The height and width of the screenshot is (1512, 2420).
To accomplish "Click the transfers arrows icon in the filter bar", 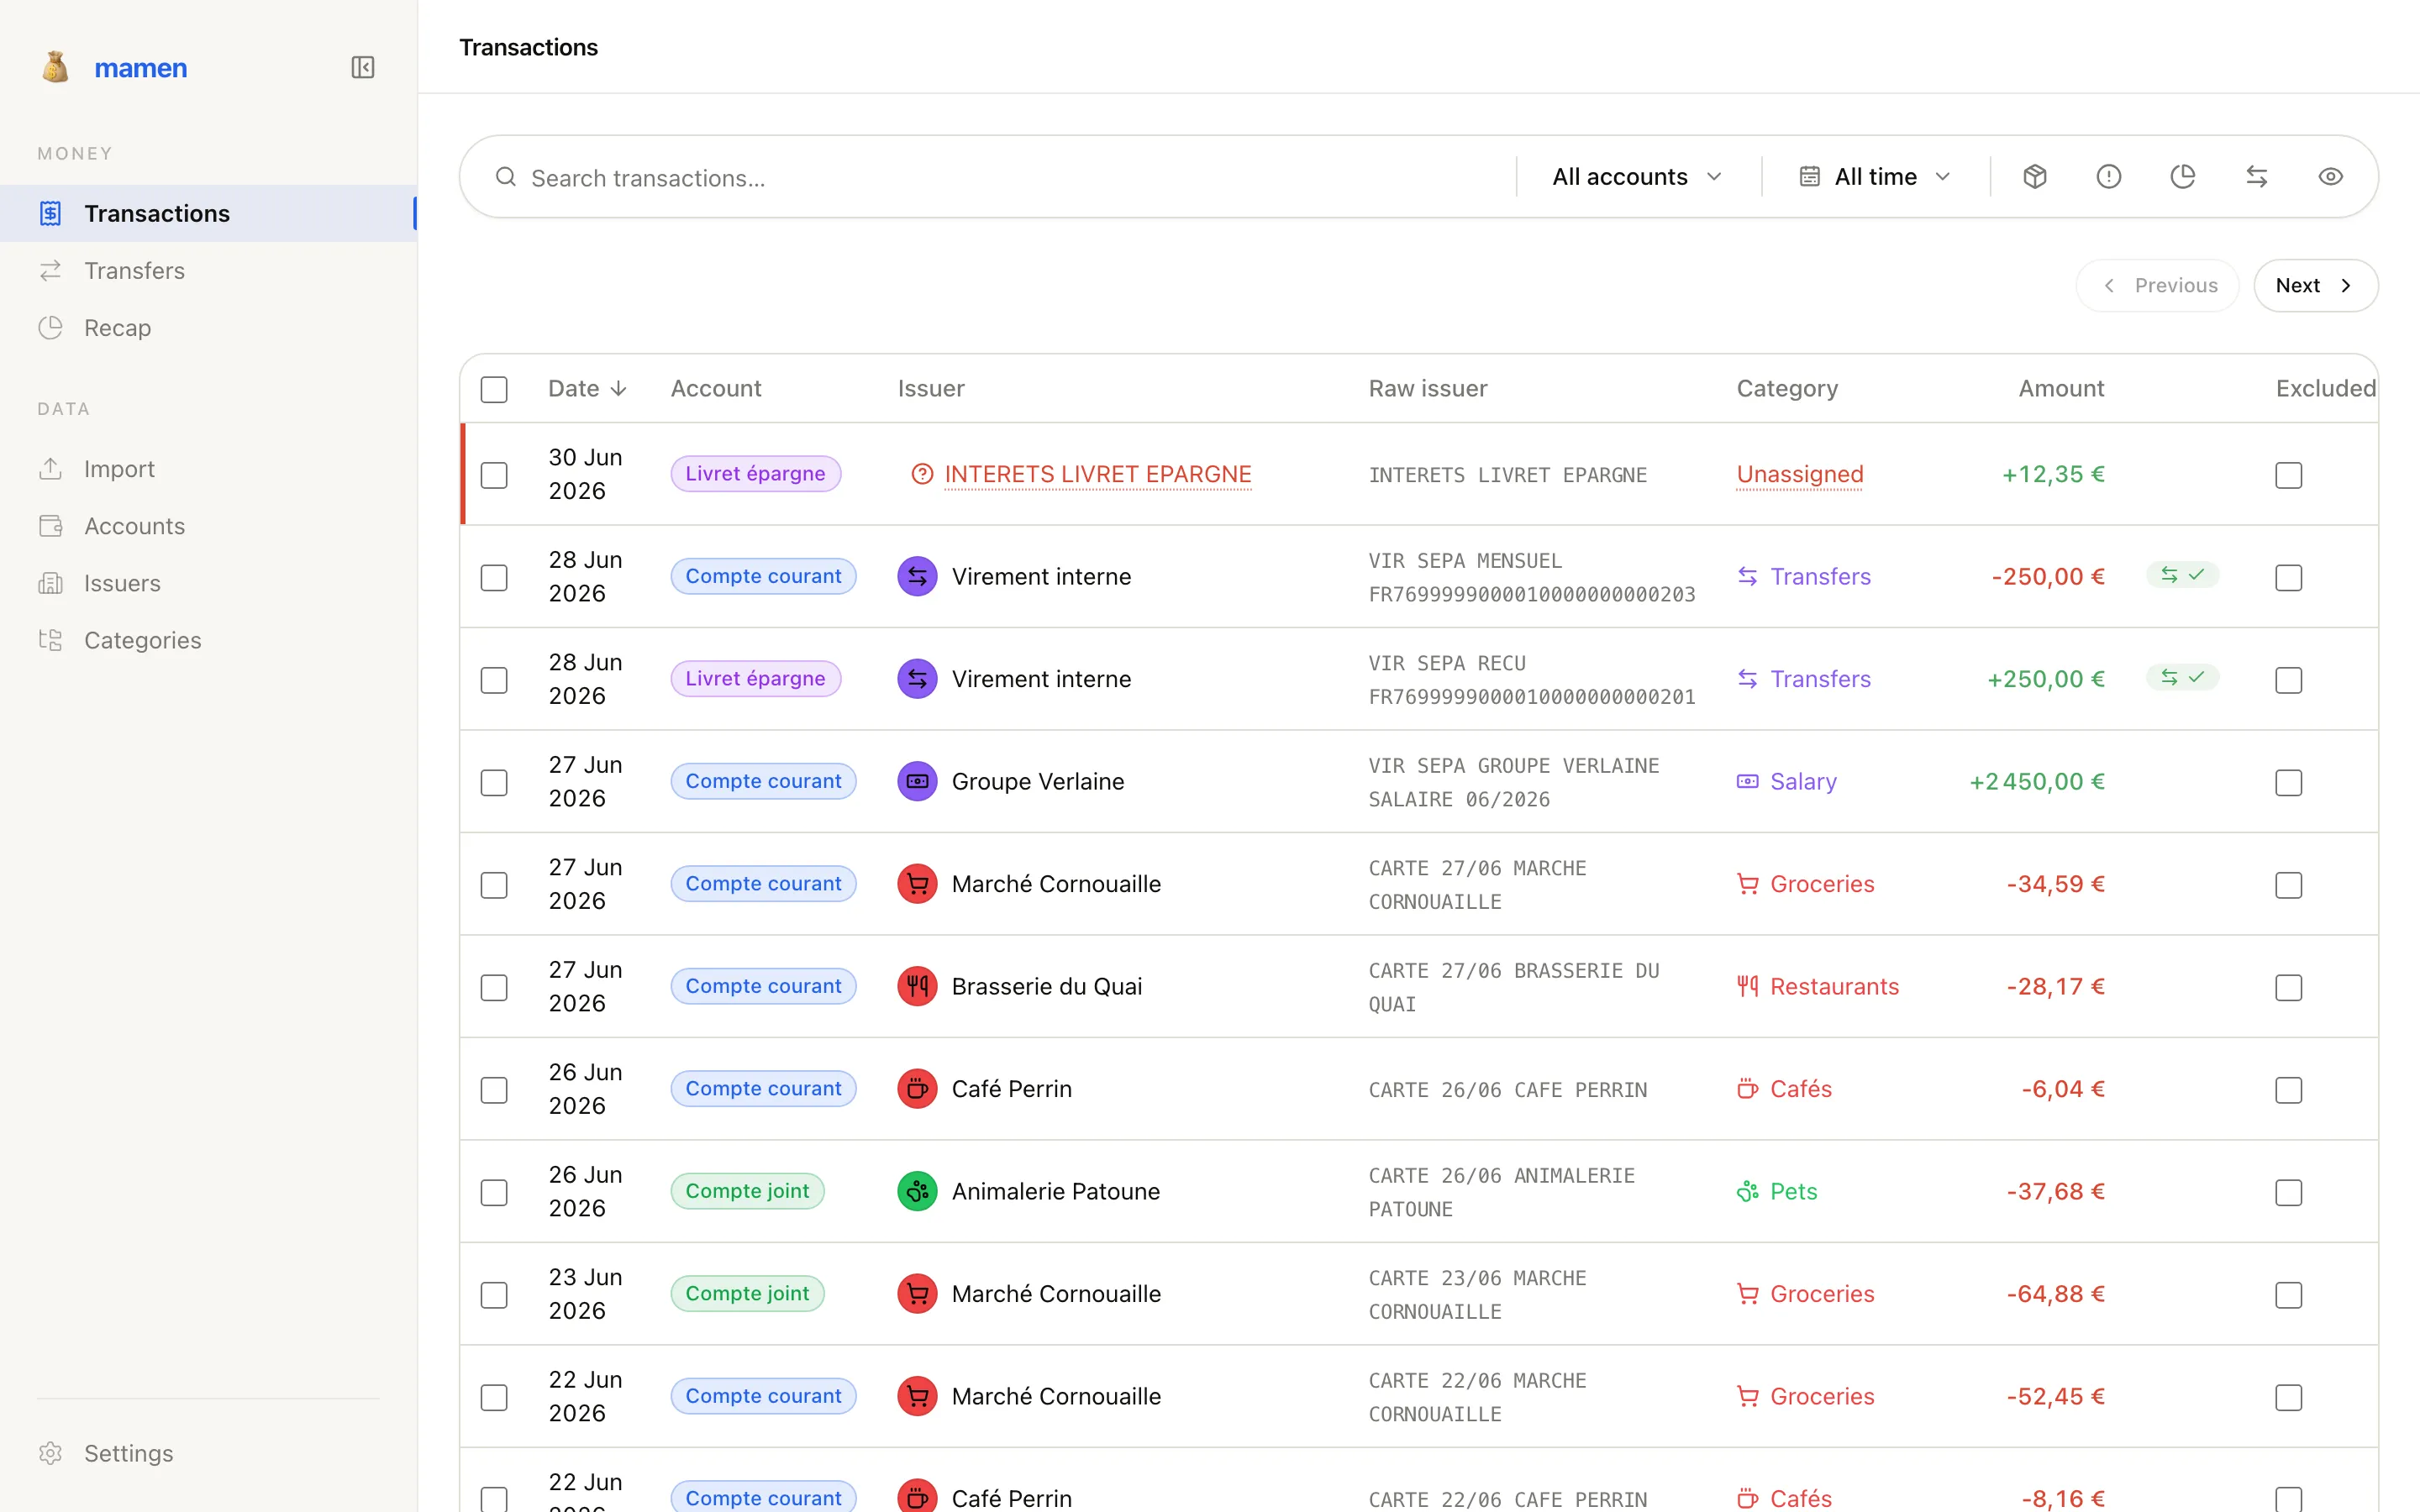I will (x=2257, y=177).
